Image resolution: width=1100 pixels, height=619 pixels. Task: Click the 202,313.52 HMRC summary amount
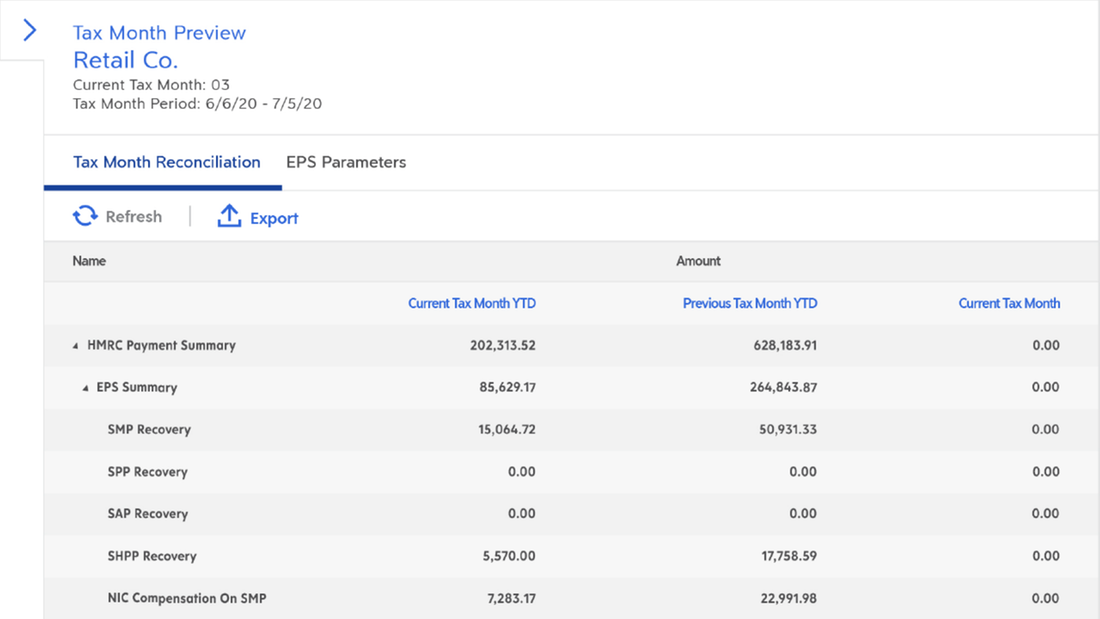(x=501, y=345)
